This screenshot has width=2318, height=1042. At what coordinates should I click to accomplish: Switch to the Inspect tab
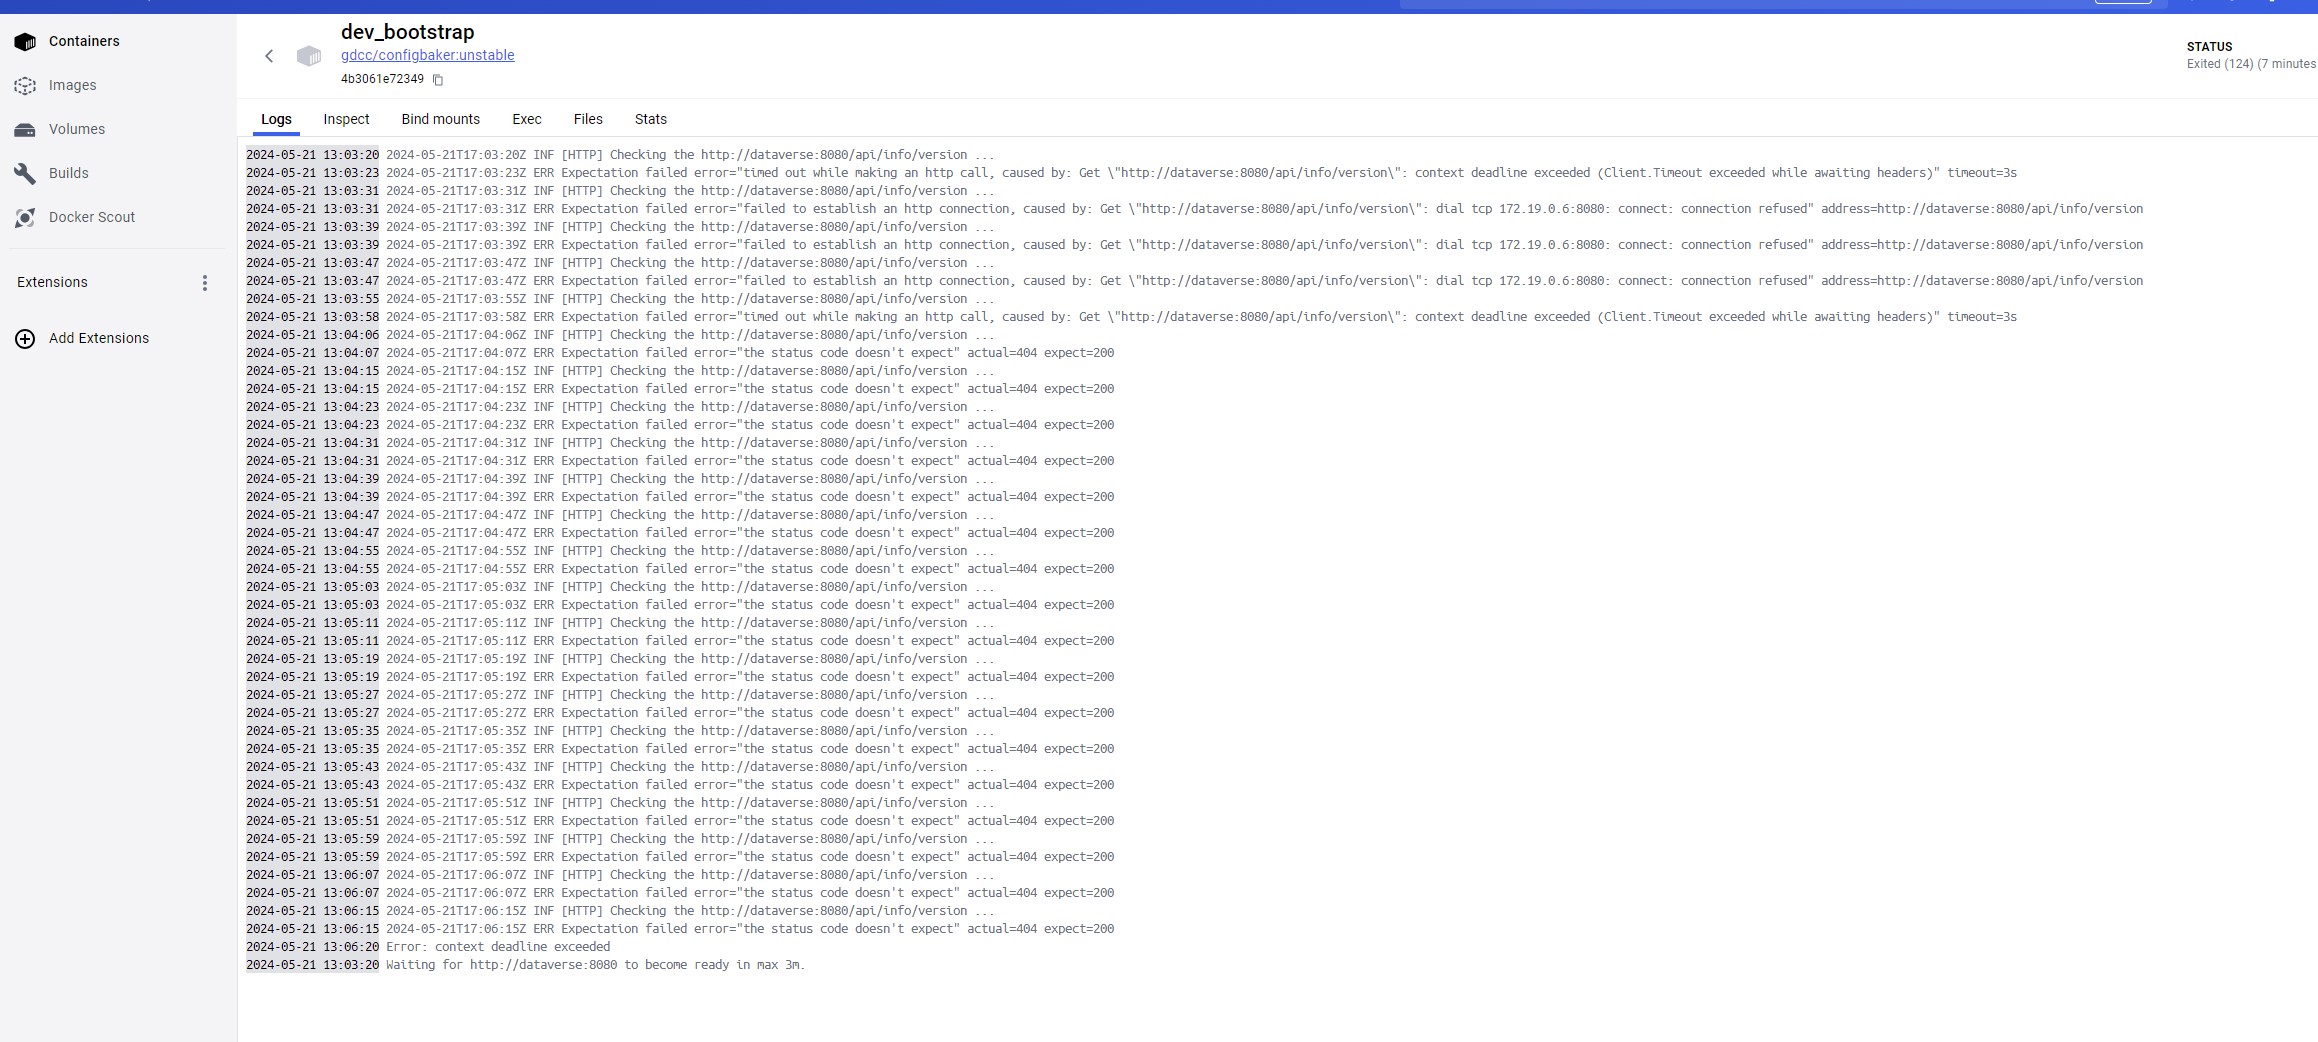click(346, 119)
